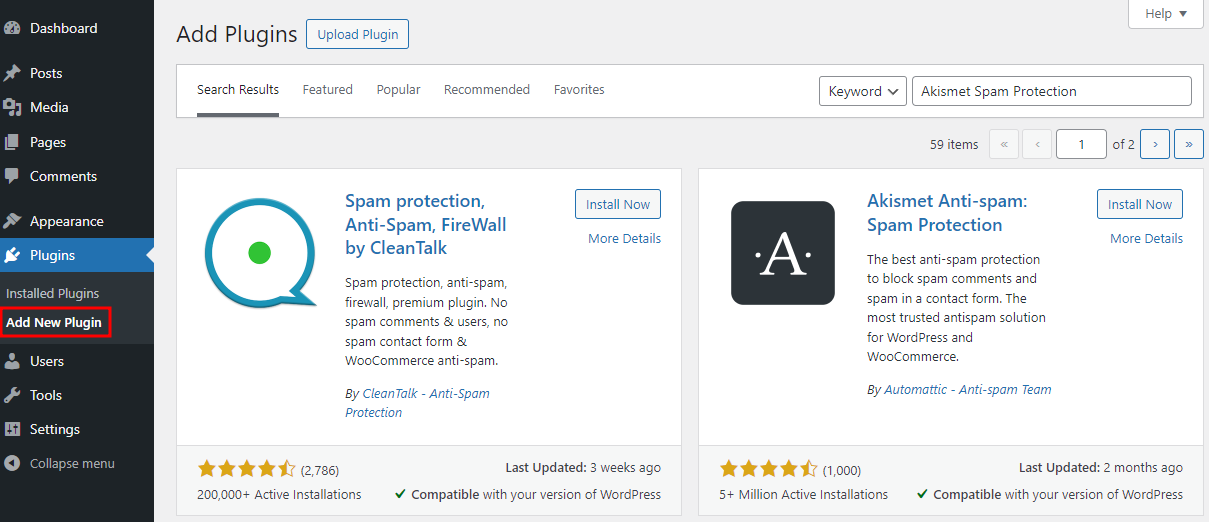
Task: Click the Pages icon in sidebar
Action: (x=12, y=142)
